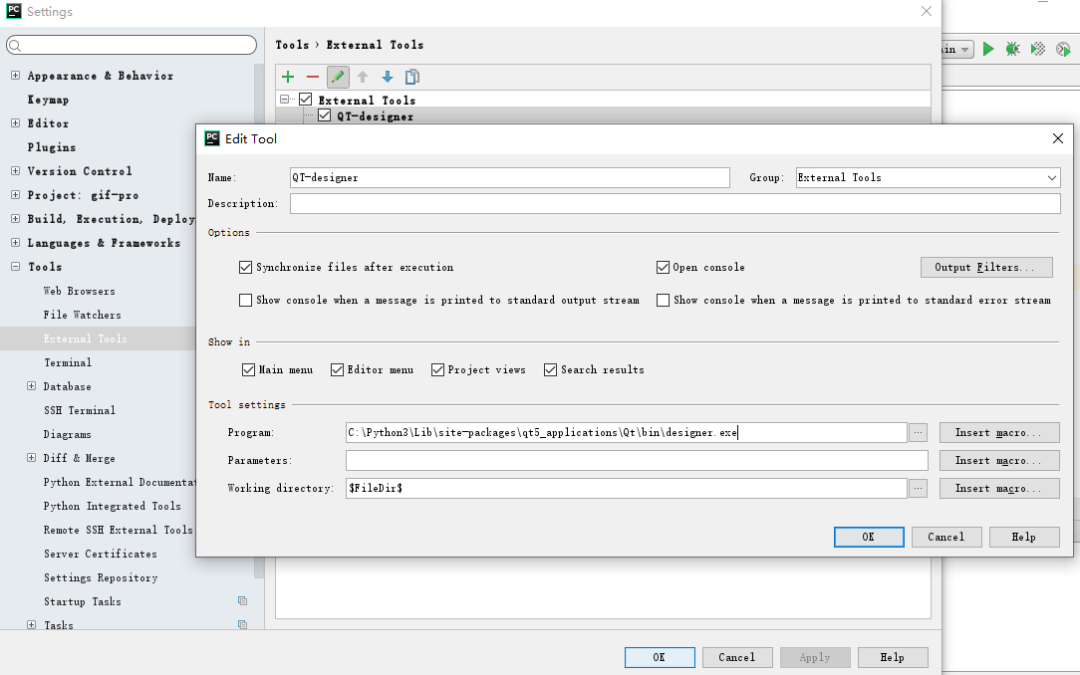Browse for Working directory with ellipsis button
The image size is (1080, 675).
917,488
